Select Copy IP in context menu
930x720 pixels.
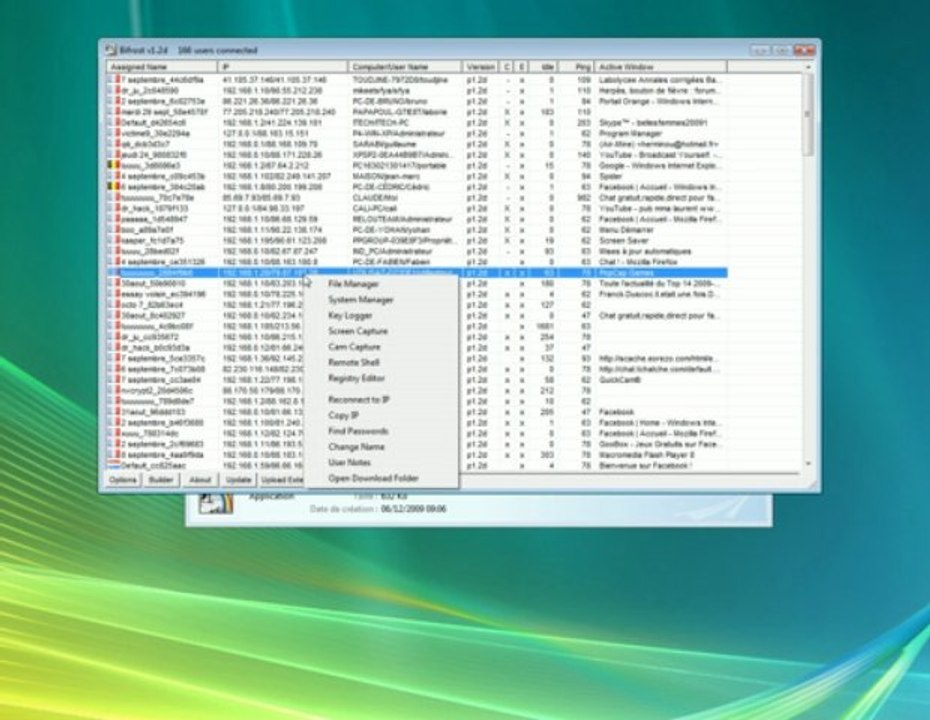click(343, 415)
